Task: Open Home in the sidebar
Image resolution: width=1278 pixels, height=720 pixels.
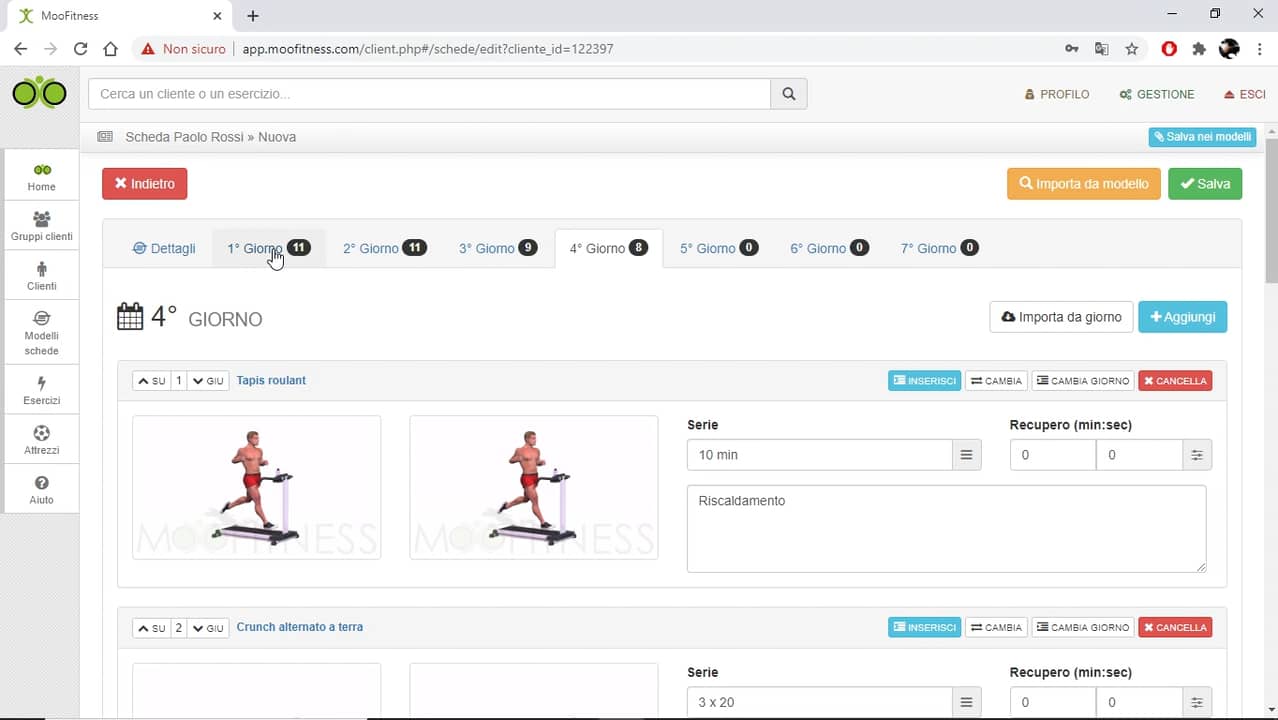Action: point(42,177)
